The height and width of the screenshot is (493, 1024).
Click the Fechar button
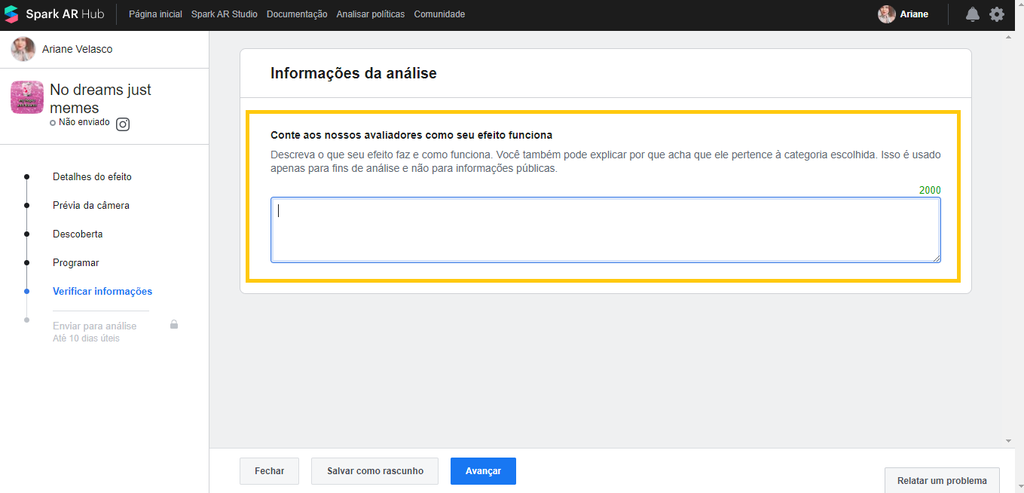click(269, 471)
